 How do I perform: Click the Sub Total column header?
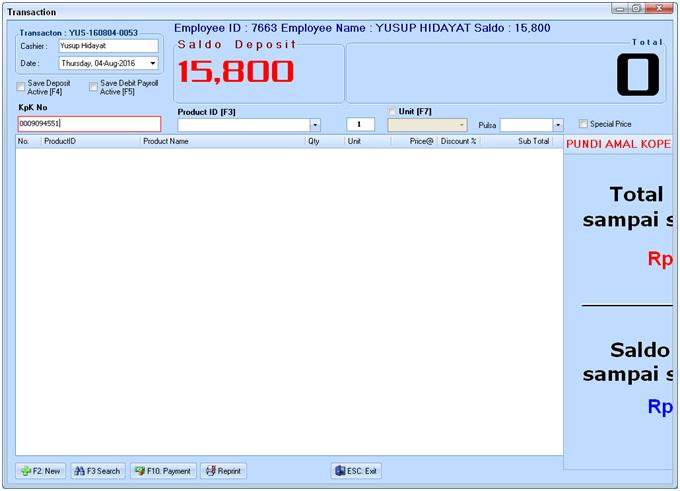pyautogui.click(x=532, y=142)
